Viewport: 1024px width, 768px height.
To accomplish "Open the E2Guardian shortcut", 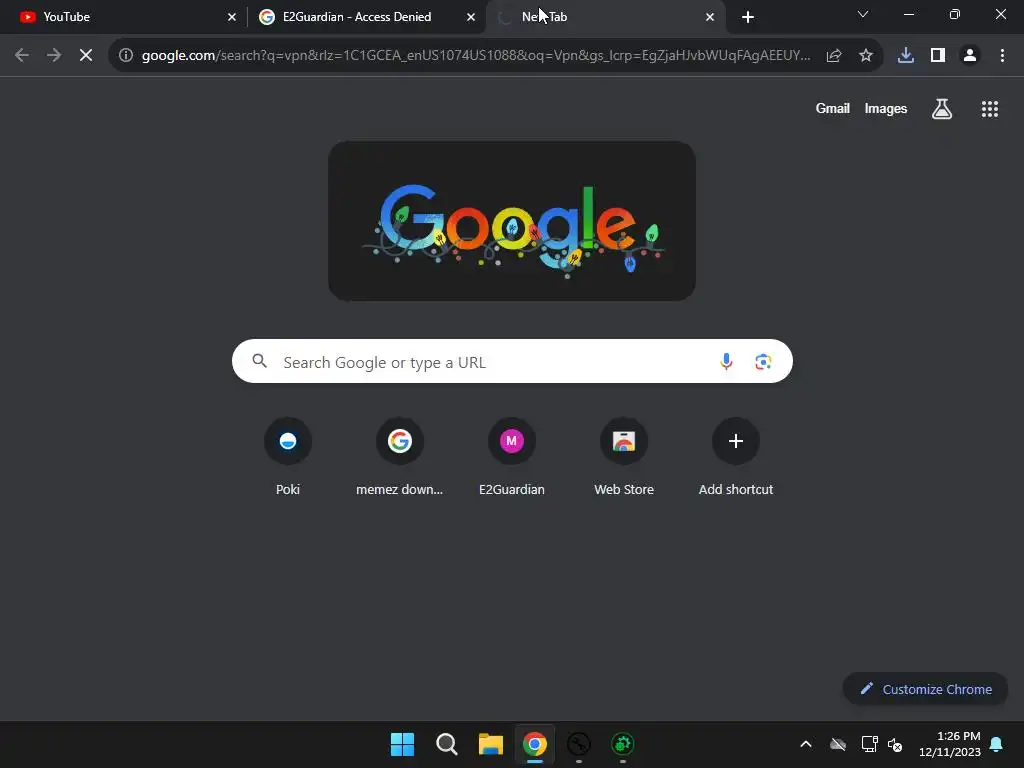I will click(512, 456).
